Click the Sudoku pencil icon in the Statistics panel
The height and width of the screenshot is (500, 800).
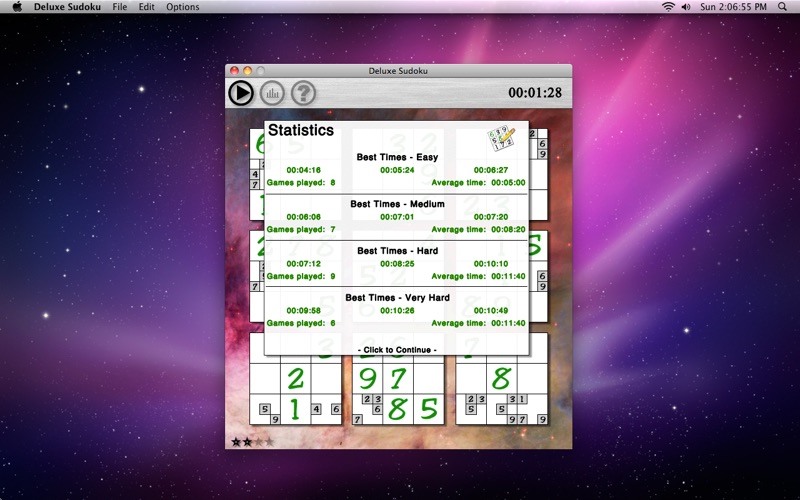[x=502, y=138]
